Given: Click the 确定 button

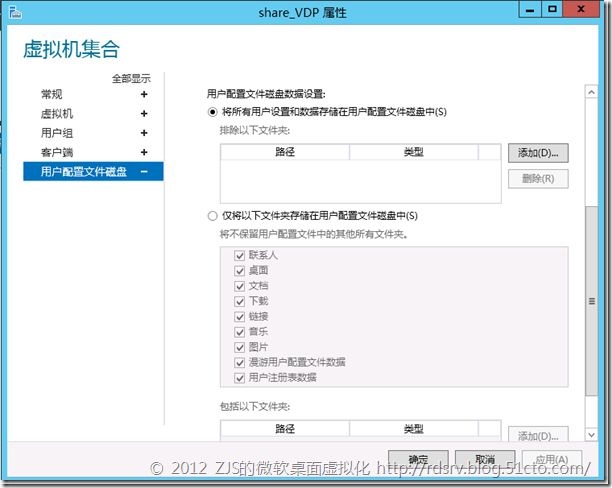Looking at the screenshot, I should 418,459.
